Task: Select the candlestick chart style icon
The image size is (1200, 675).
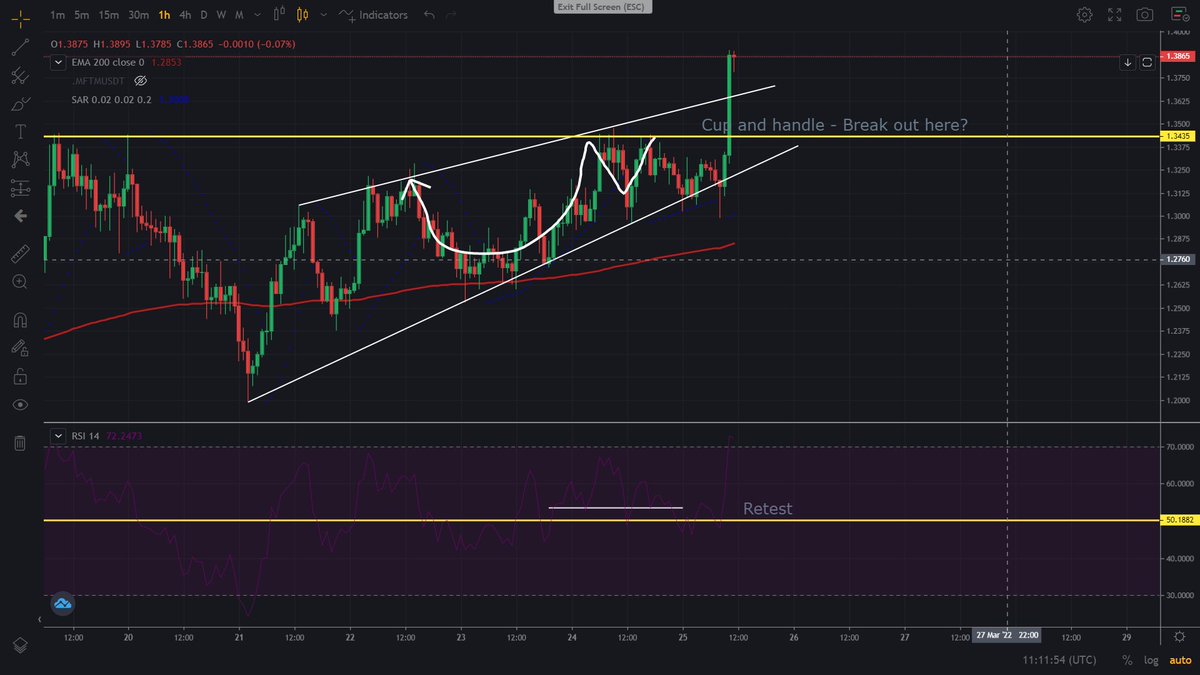Action: click(303, 15)
